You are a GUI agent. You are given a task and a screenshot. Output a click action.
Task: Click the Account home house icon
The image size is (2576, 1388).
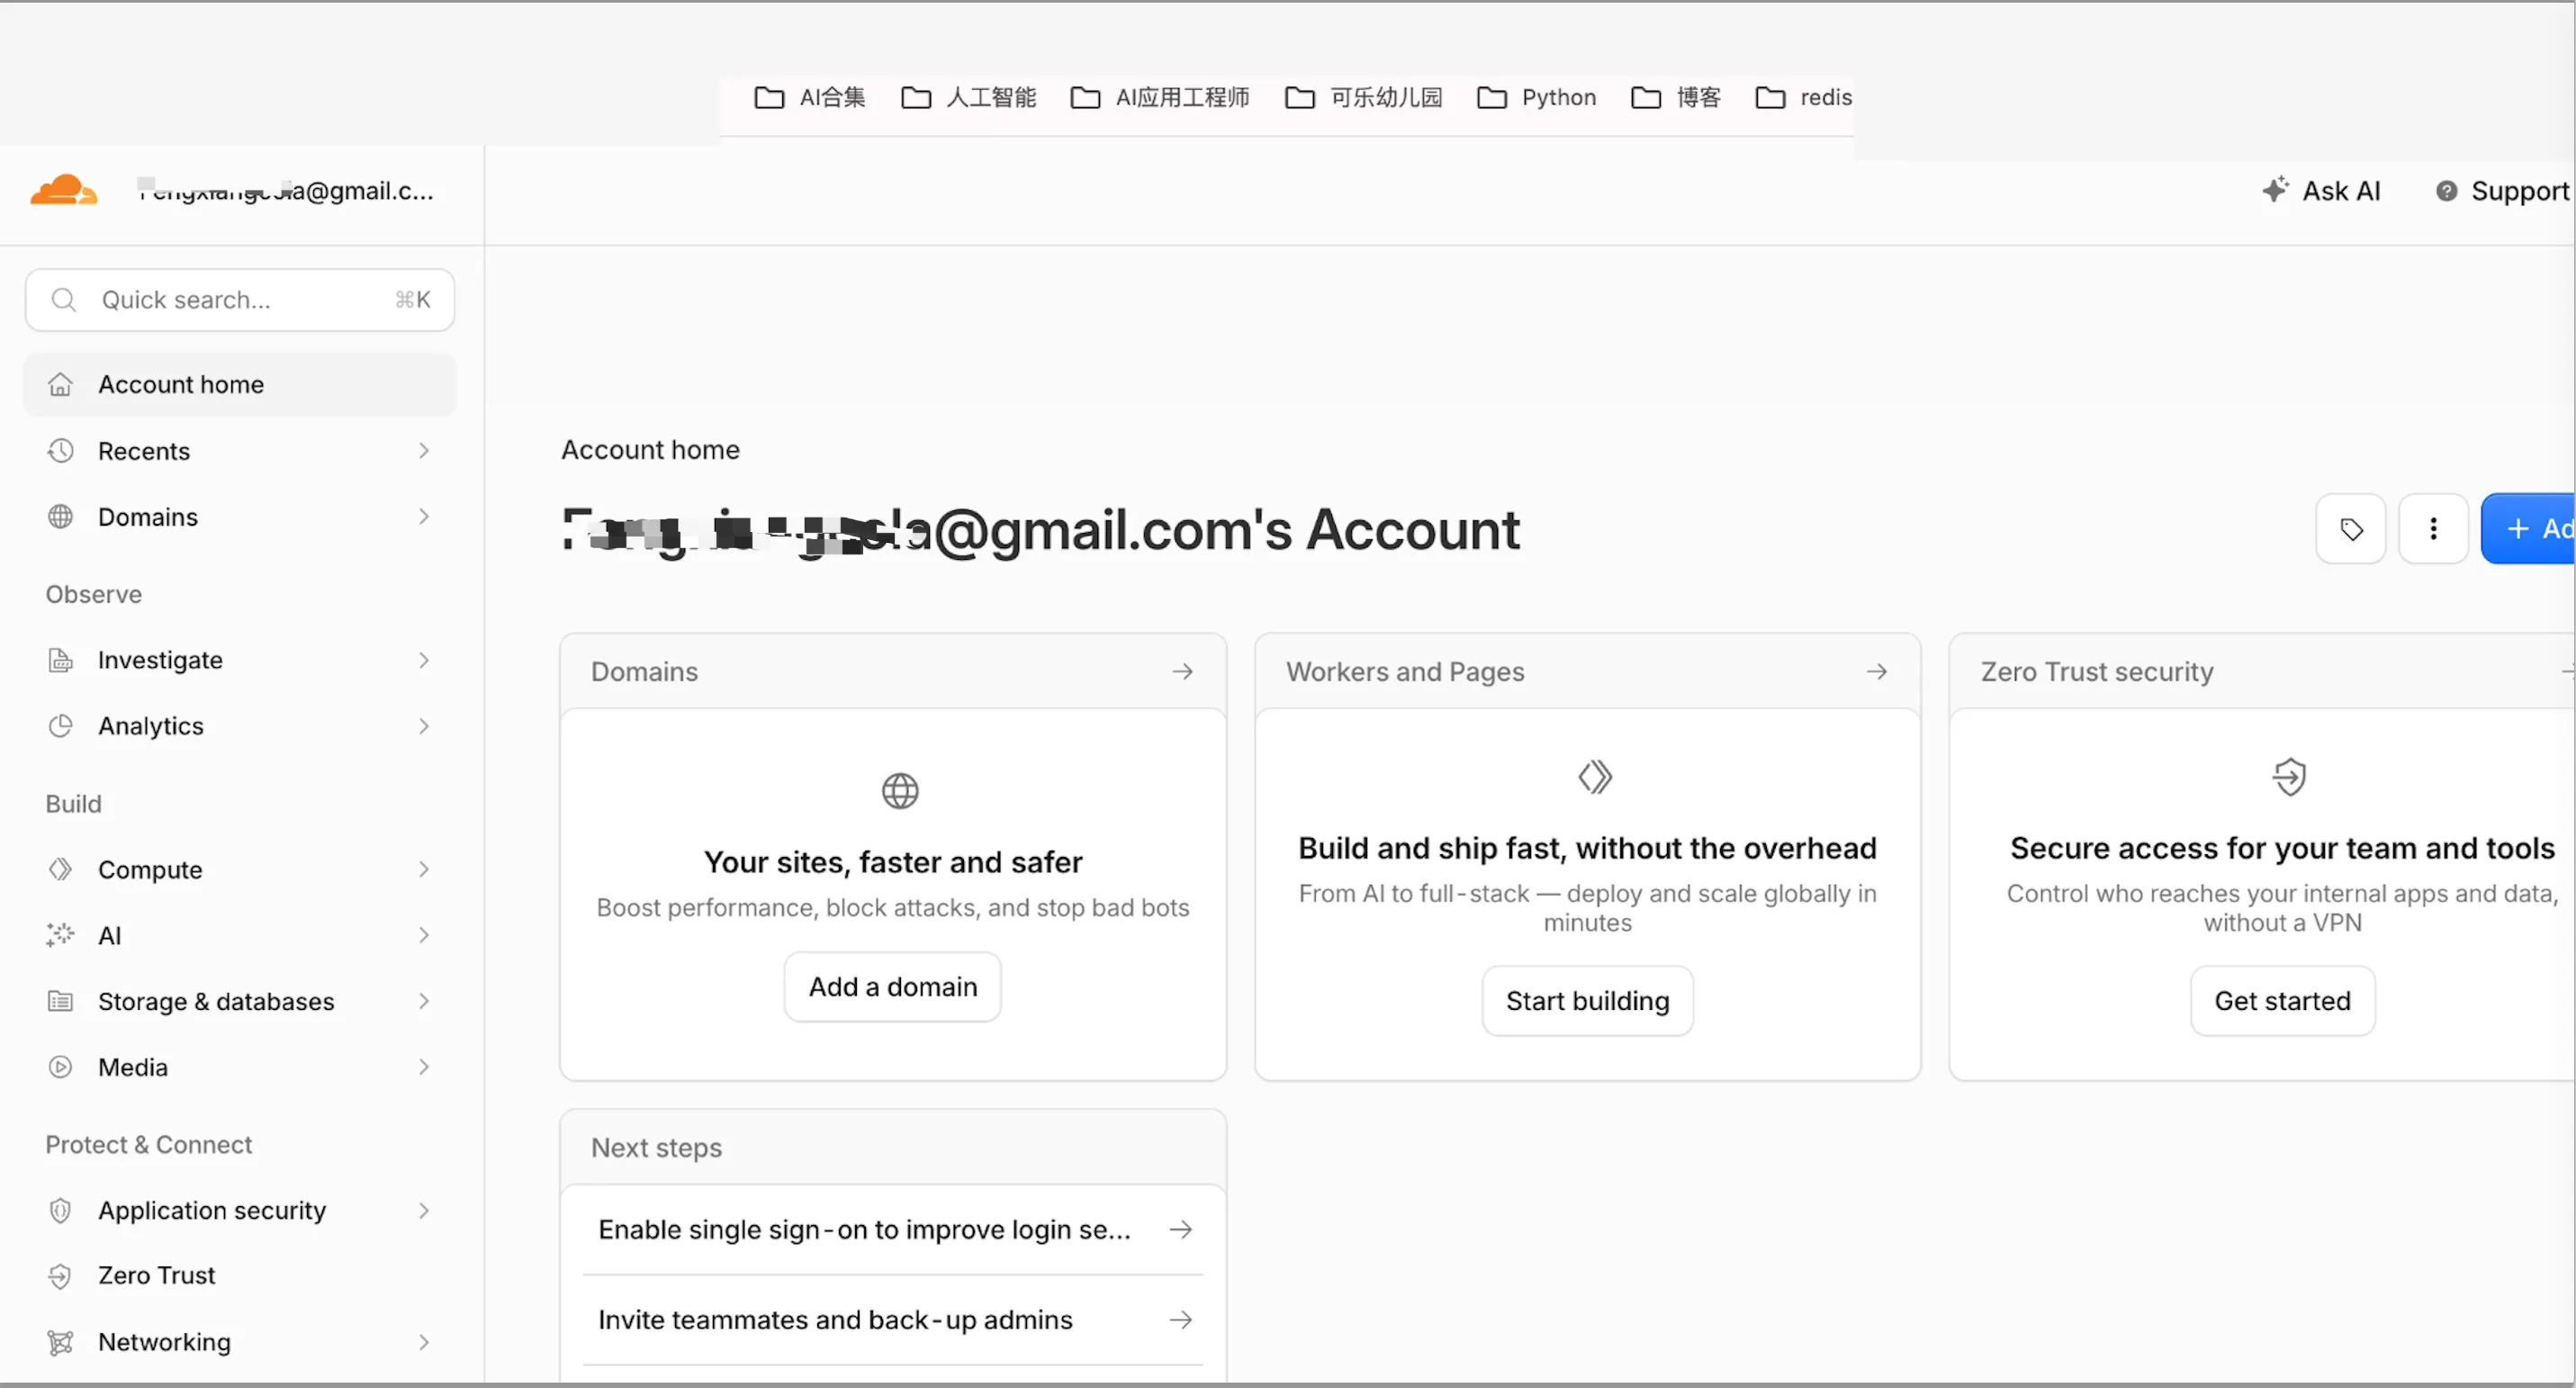[x=61, y=385]
